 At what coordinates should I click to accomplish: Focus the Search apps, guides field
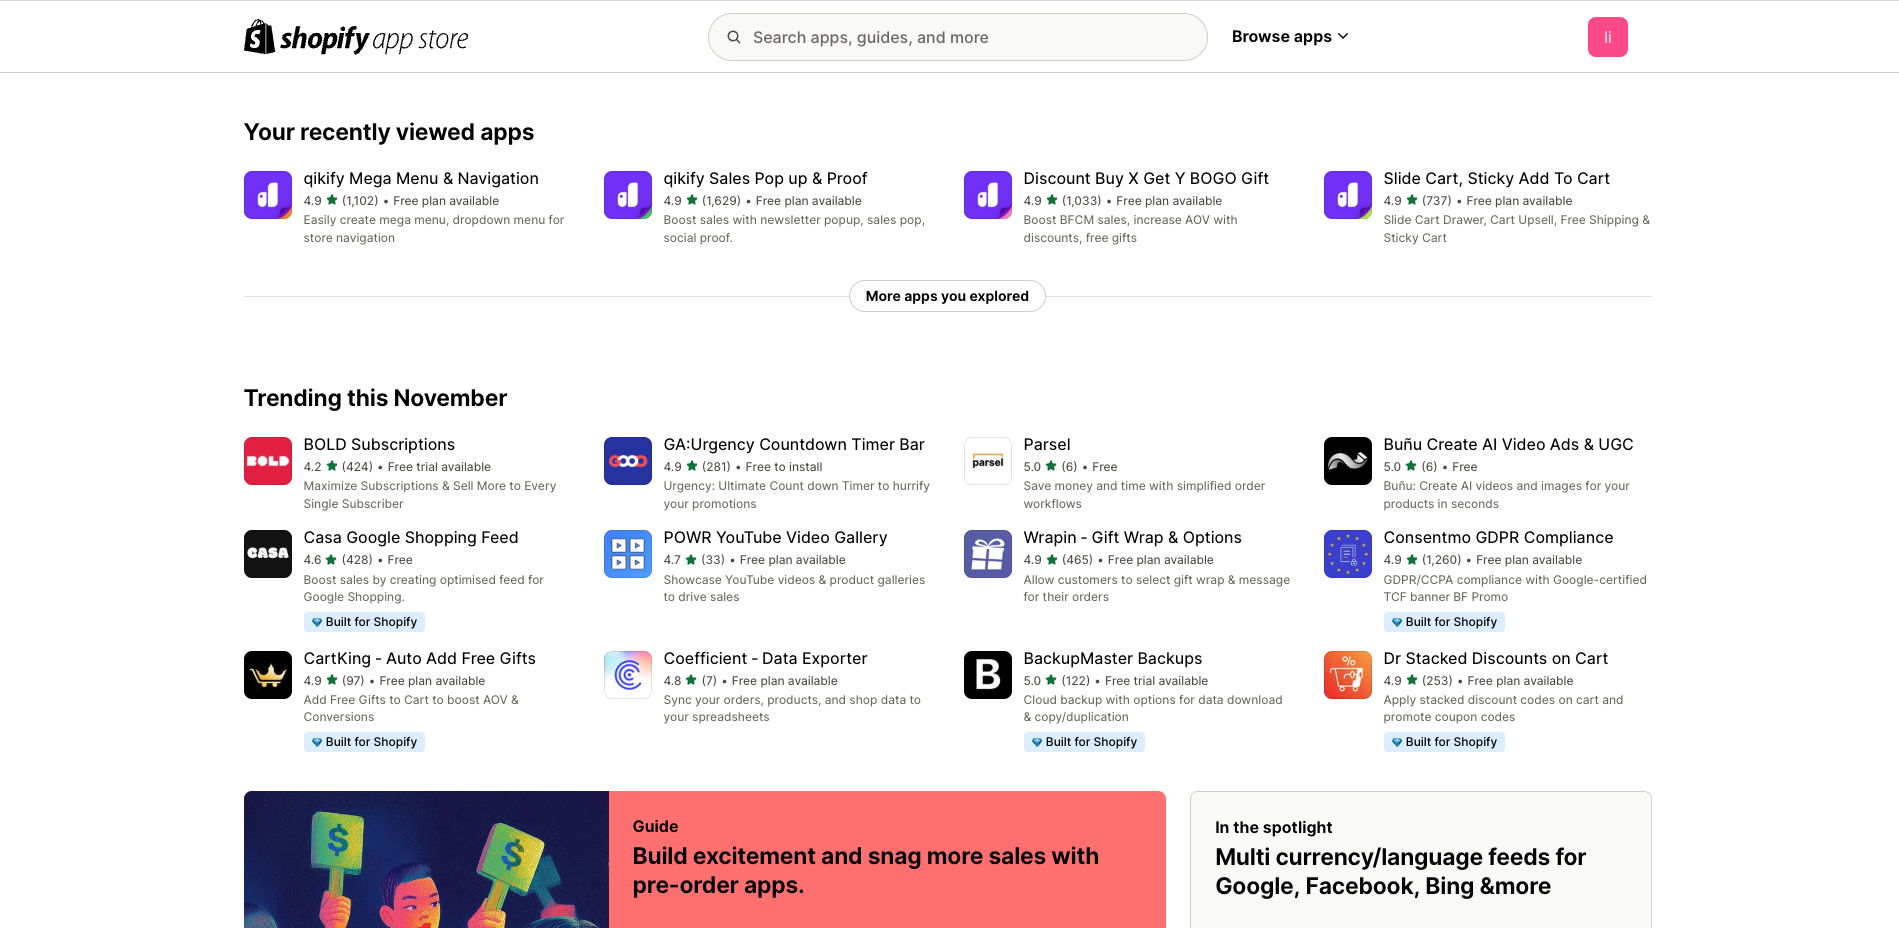pyautogui.click(x=958, y=37)
